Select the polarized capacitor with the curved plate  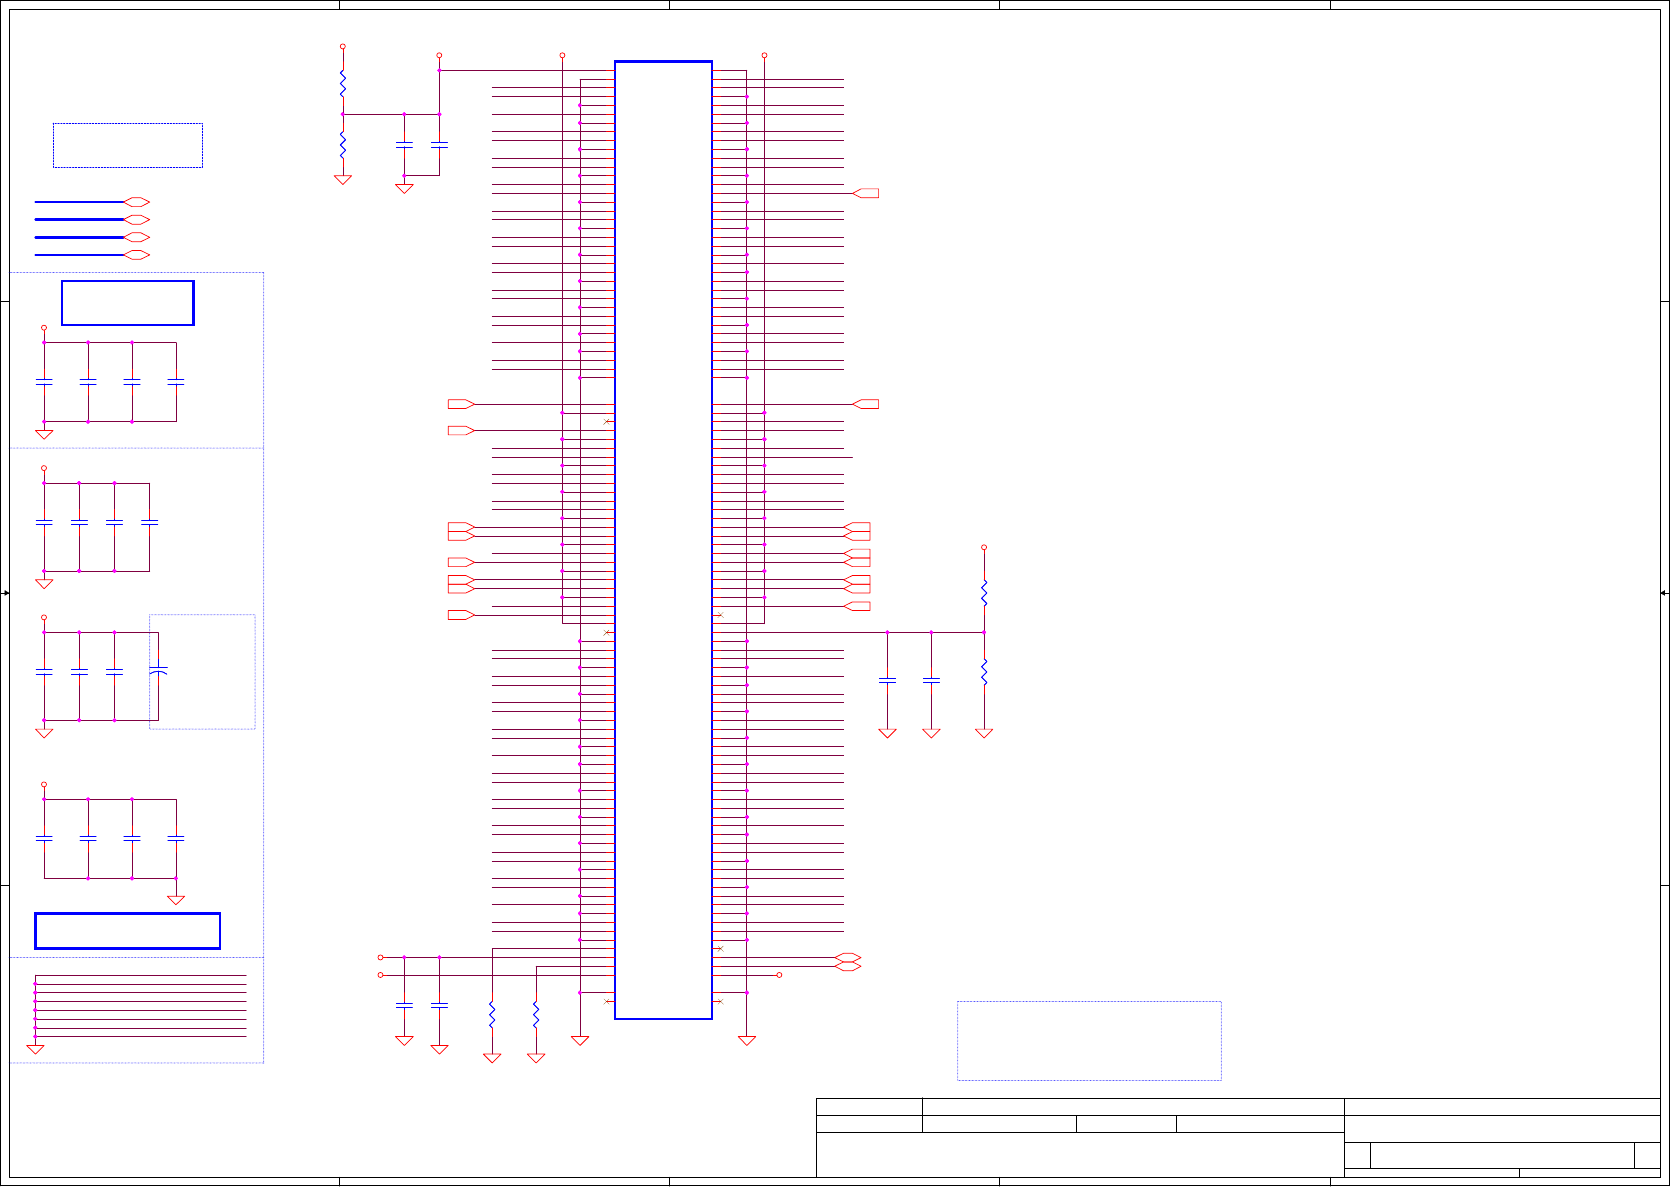point(158,671)
